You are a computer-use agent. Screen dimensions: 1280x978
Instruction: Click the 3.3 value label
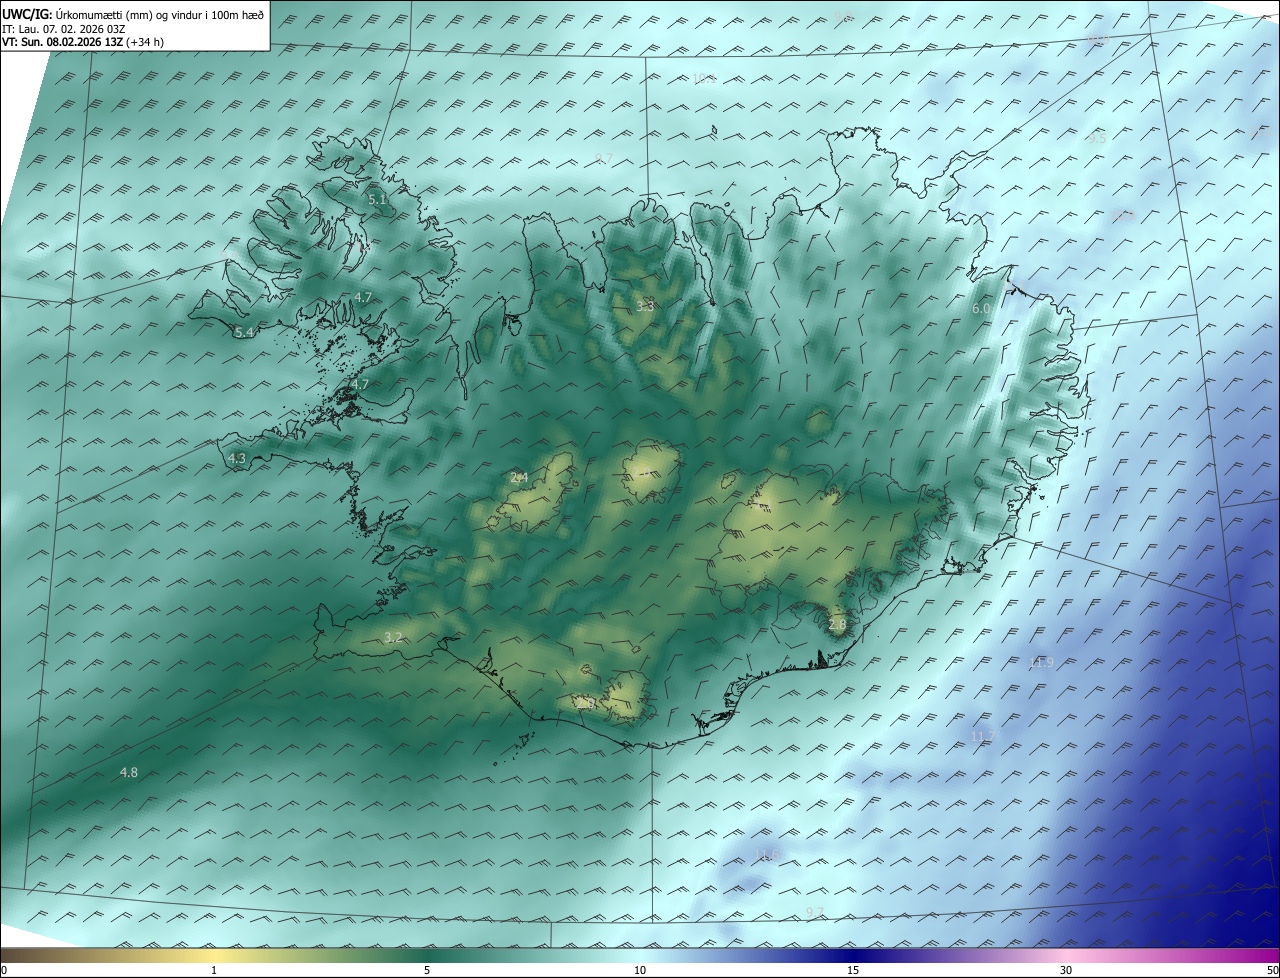coord(645,306)
